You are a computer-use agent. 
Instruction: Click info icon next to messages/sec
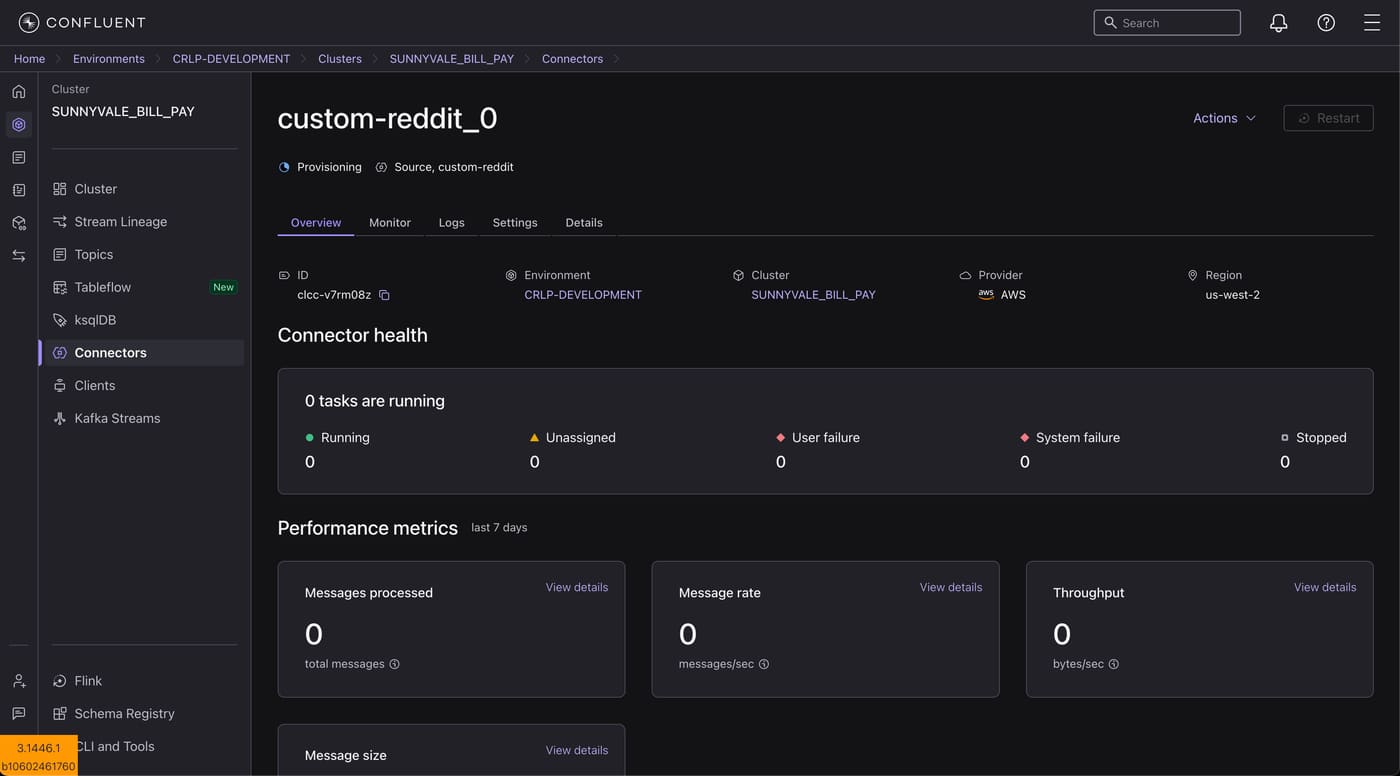click(764, 664)
